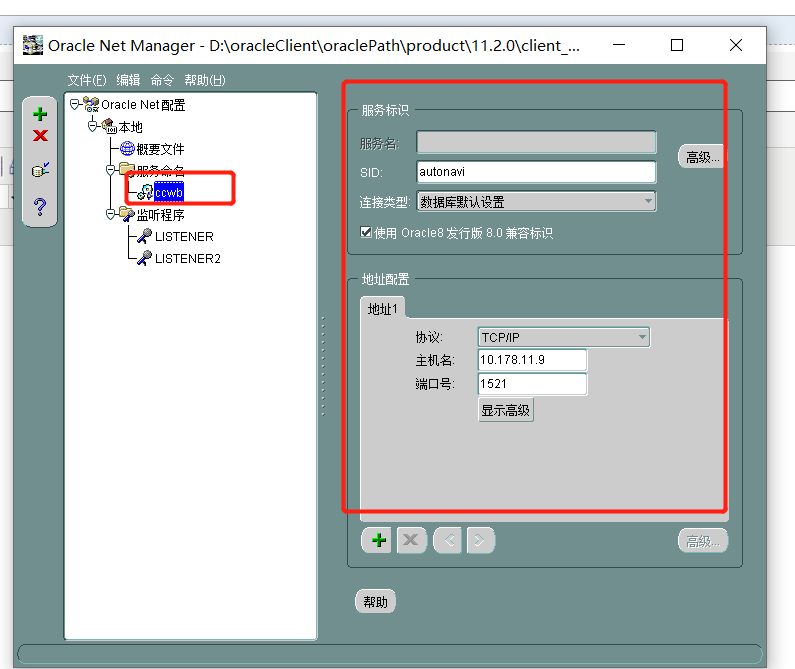This screenshot has height=669, width=795.
Task: Click the 帮助 button at bottom
Action: [x=375, y=602]
